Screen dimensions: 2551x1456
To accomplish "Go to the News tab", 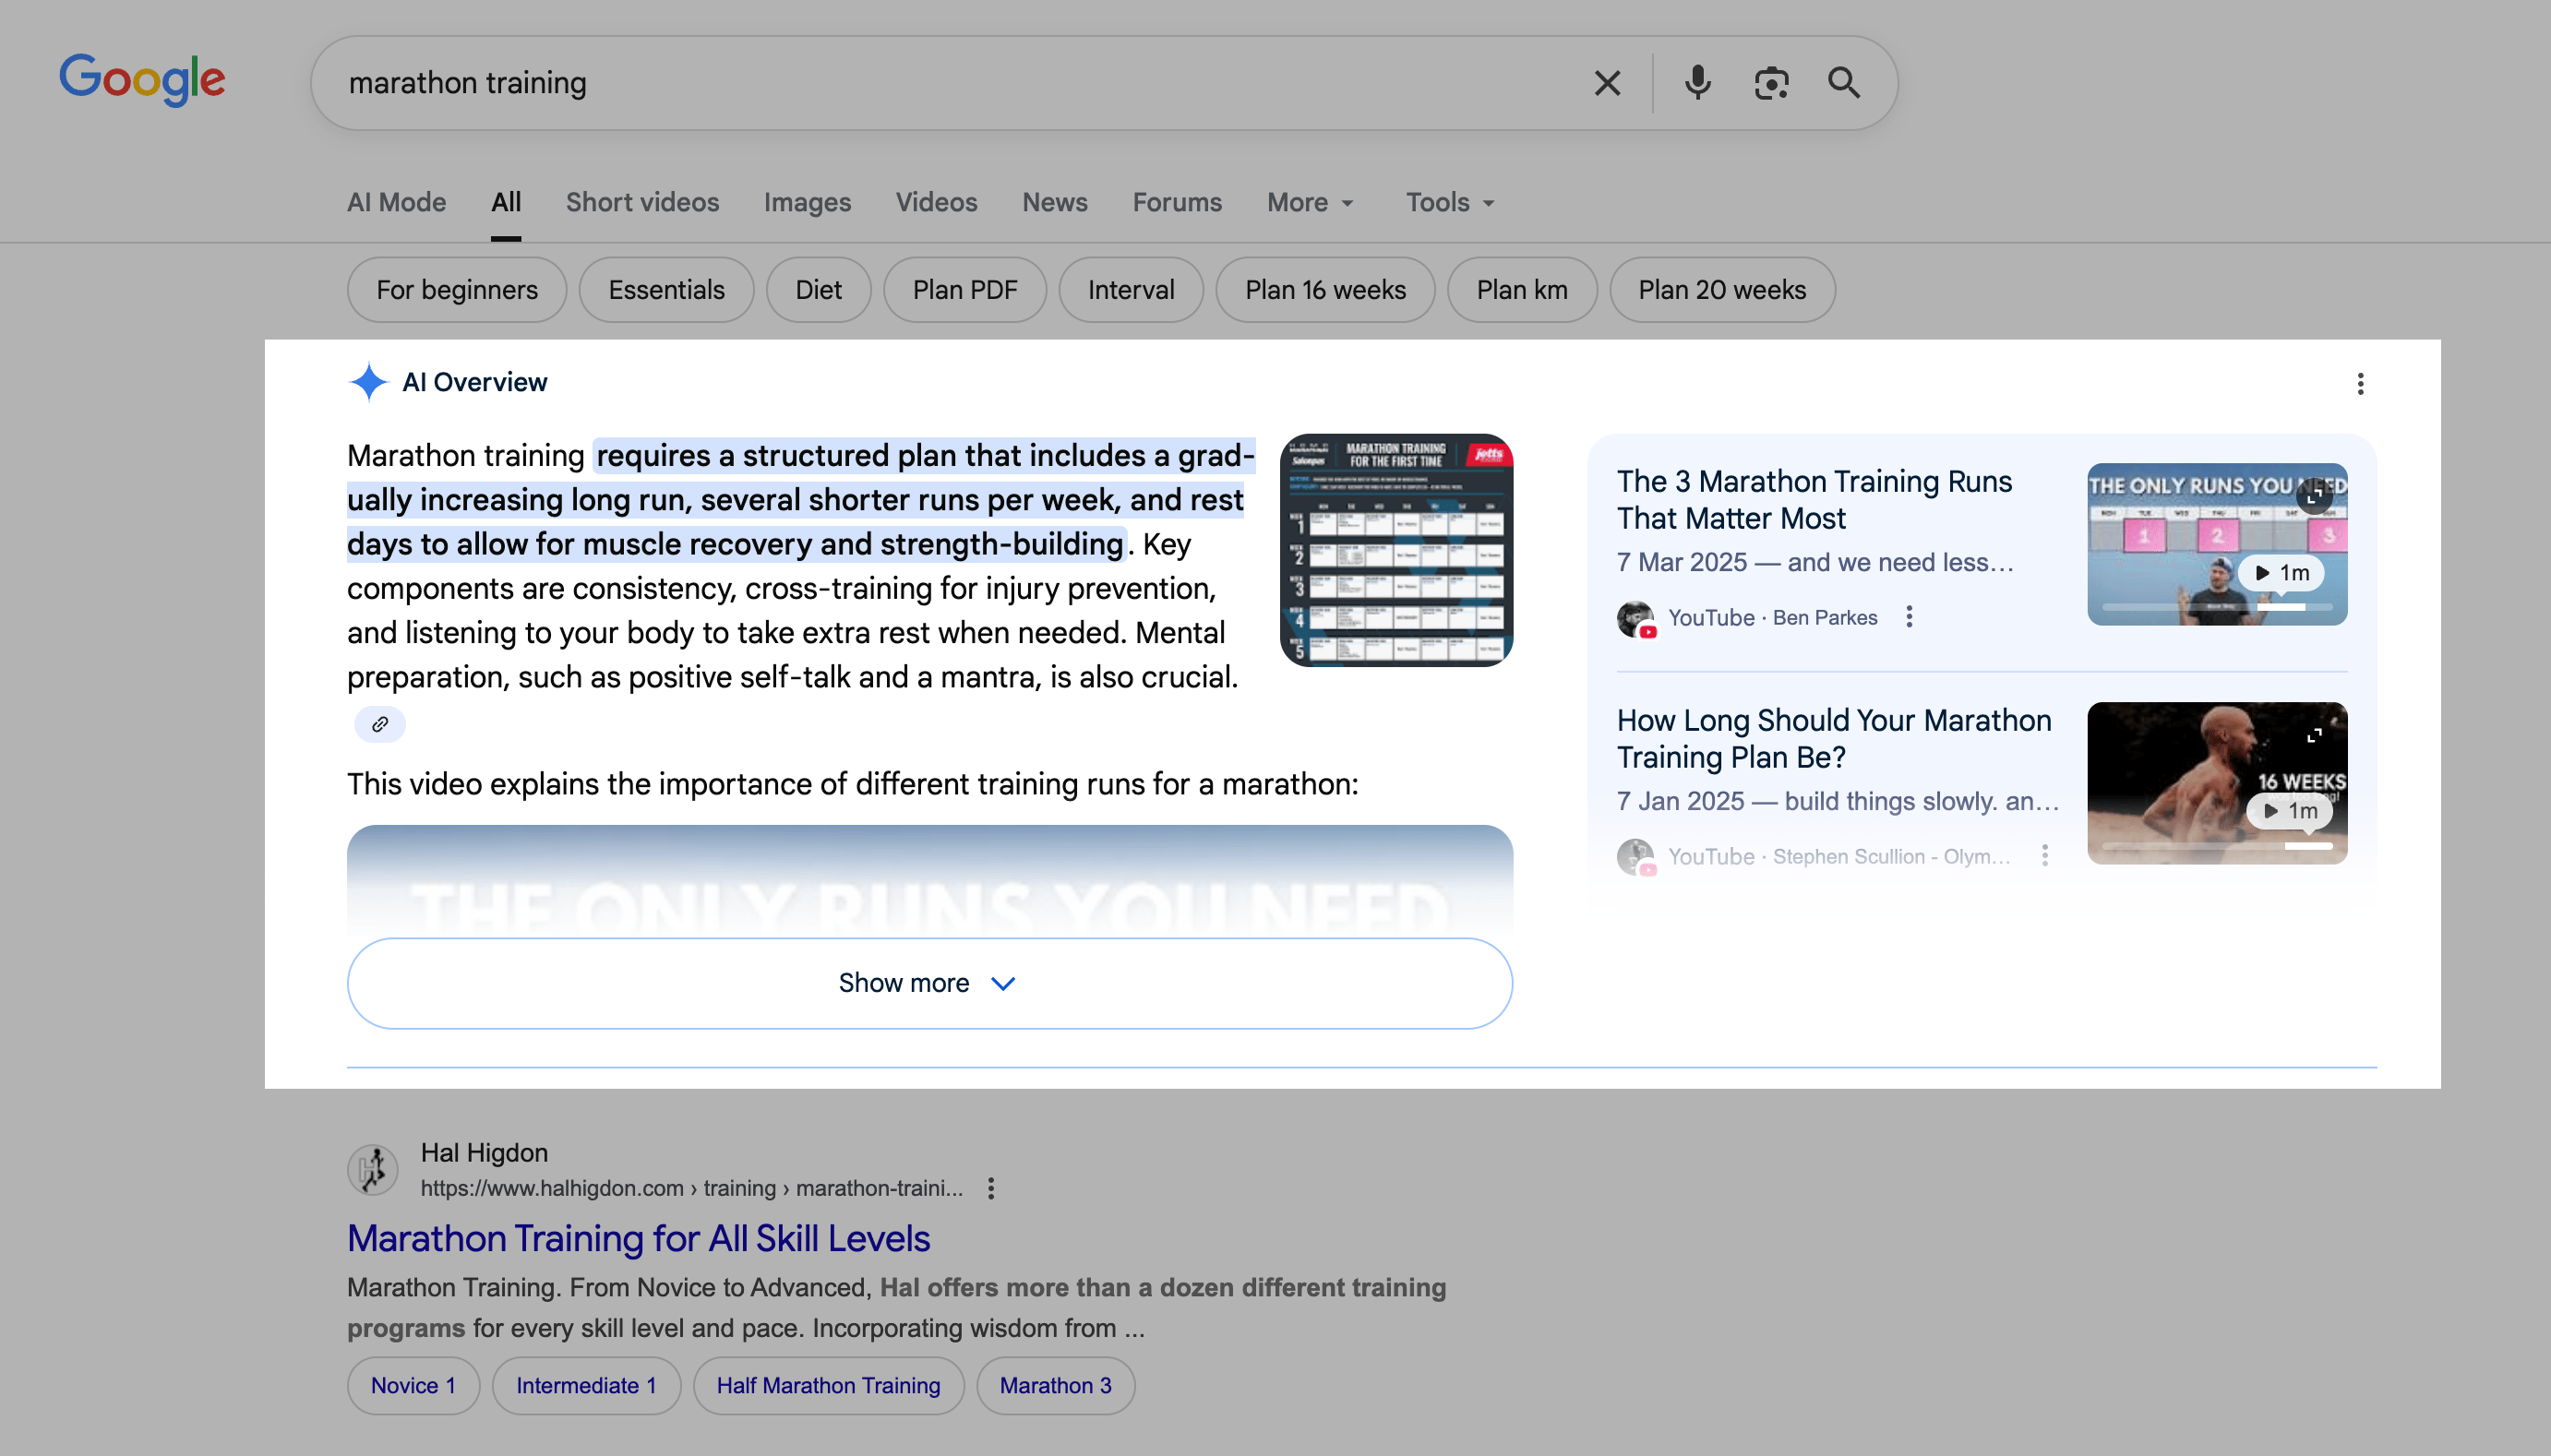I will pyautogui.click(x=1054, y=203).
